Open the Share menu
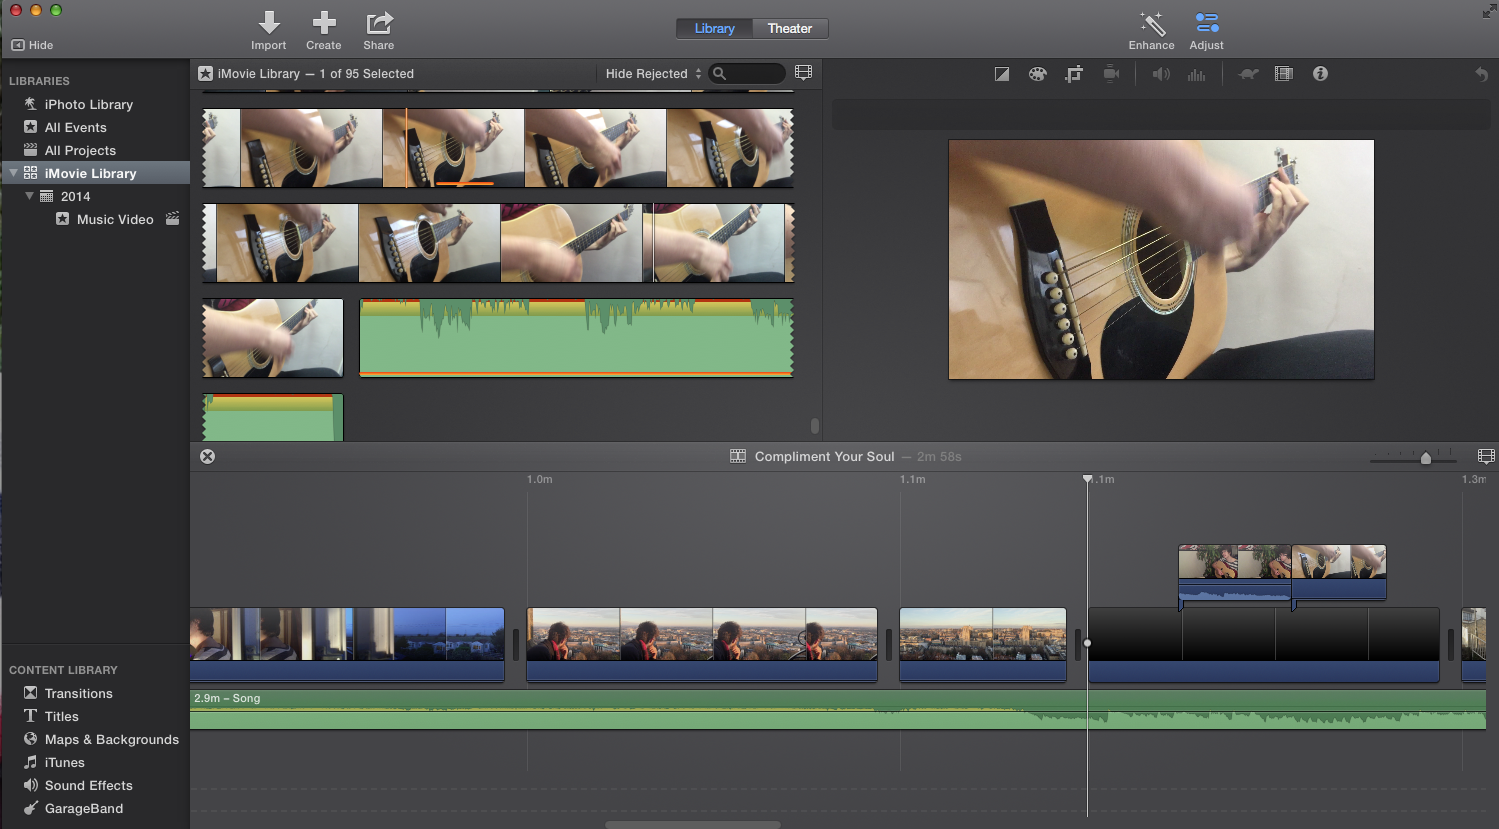1499x829 pixels. (x=379, y=31)
